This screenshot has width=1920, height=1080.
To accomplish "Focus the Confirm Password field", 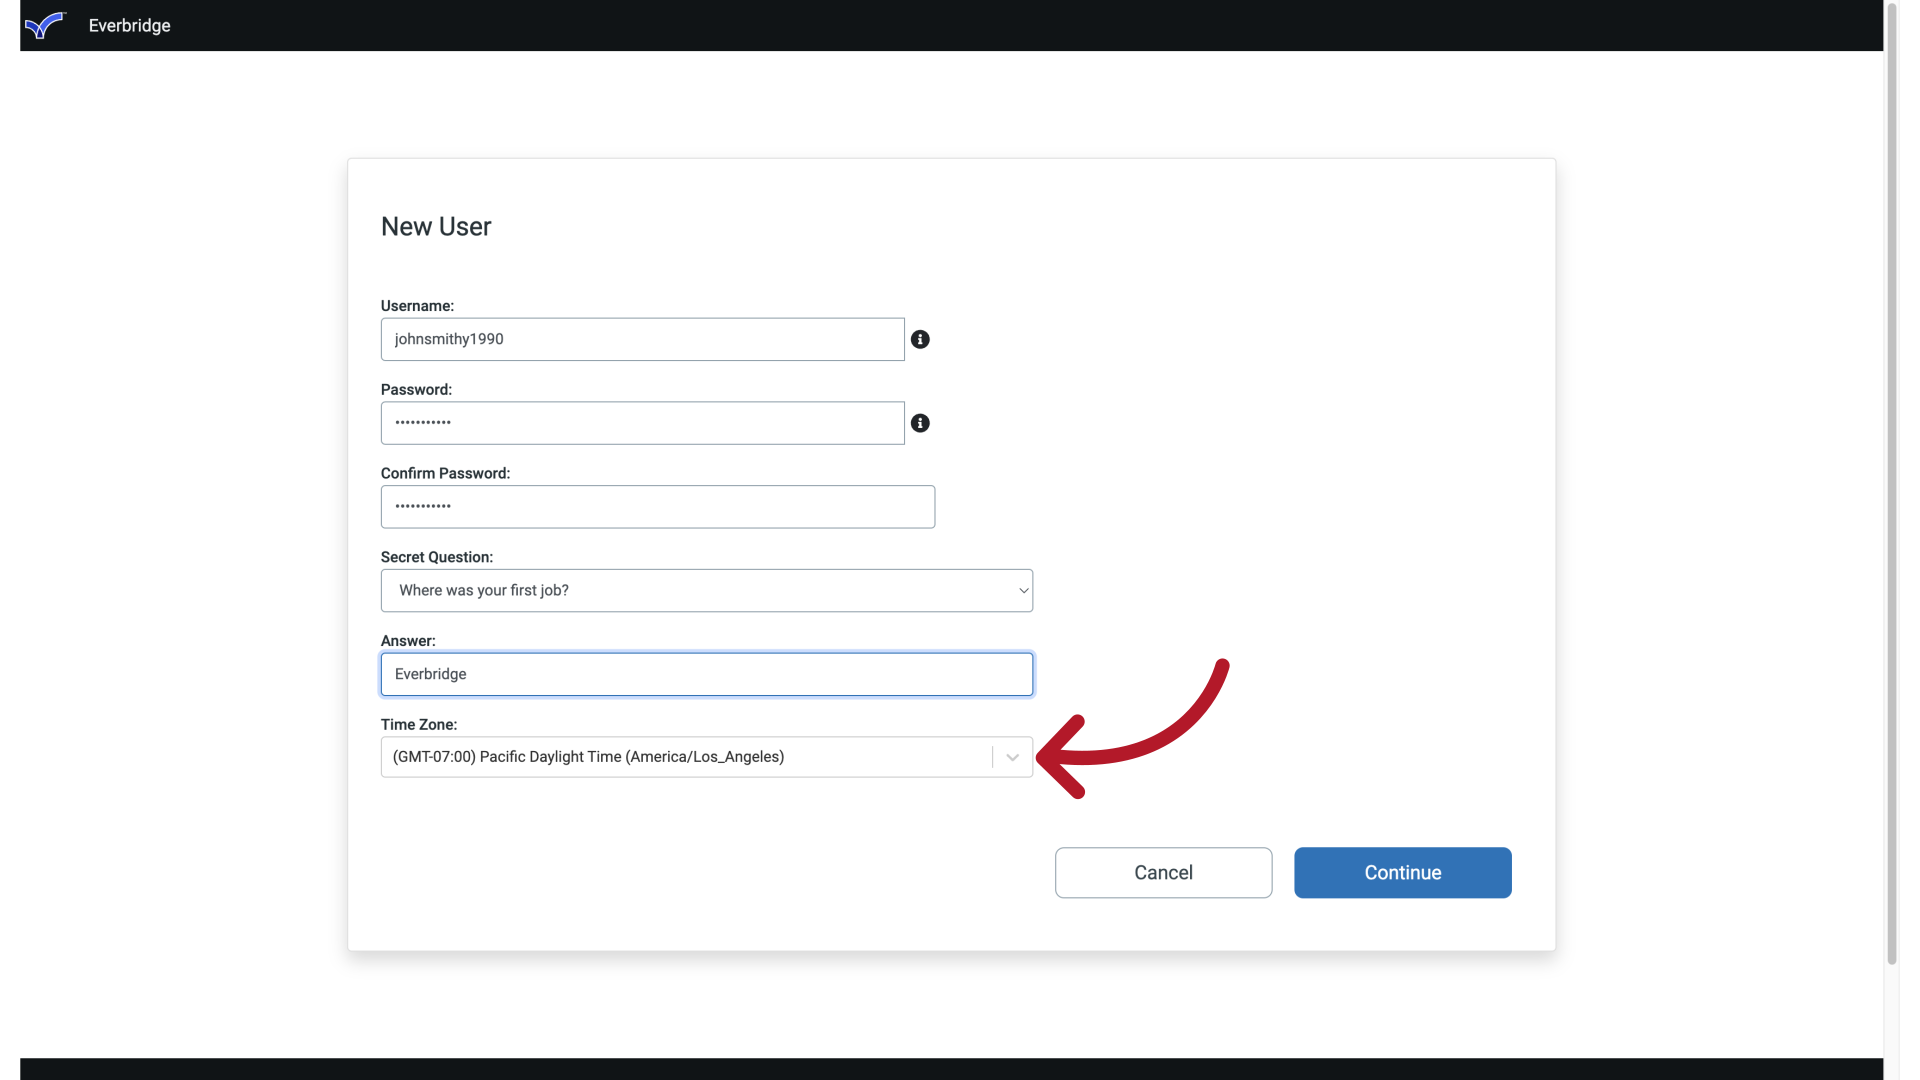I will (657, 506).
